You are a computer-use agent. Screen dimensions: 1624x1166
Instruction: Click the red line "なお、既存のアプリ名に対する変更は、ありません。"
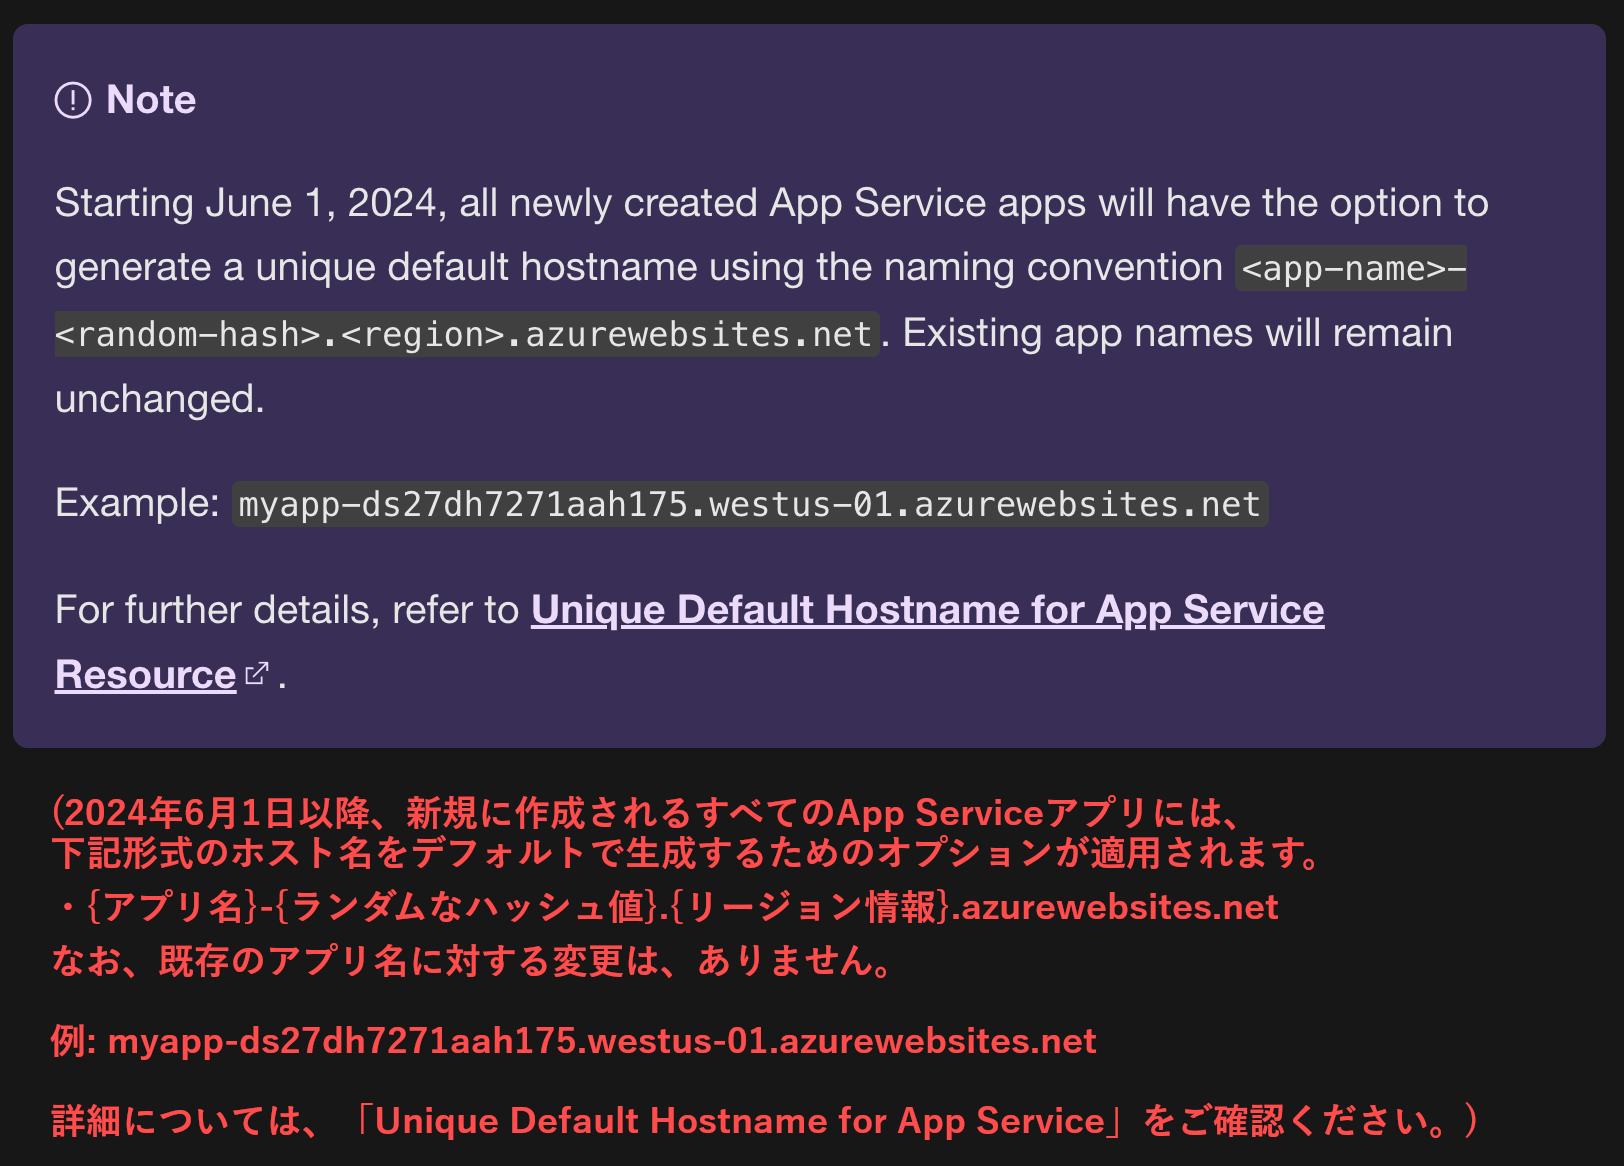(x=471, y=961)
